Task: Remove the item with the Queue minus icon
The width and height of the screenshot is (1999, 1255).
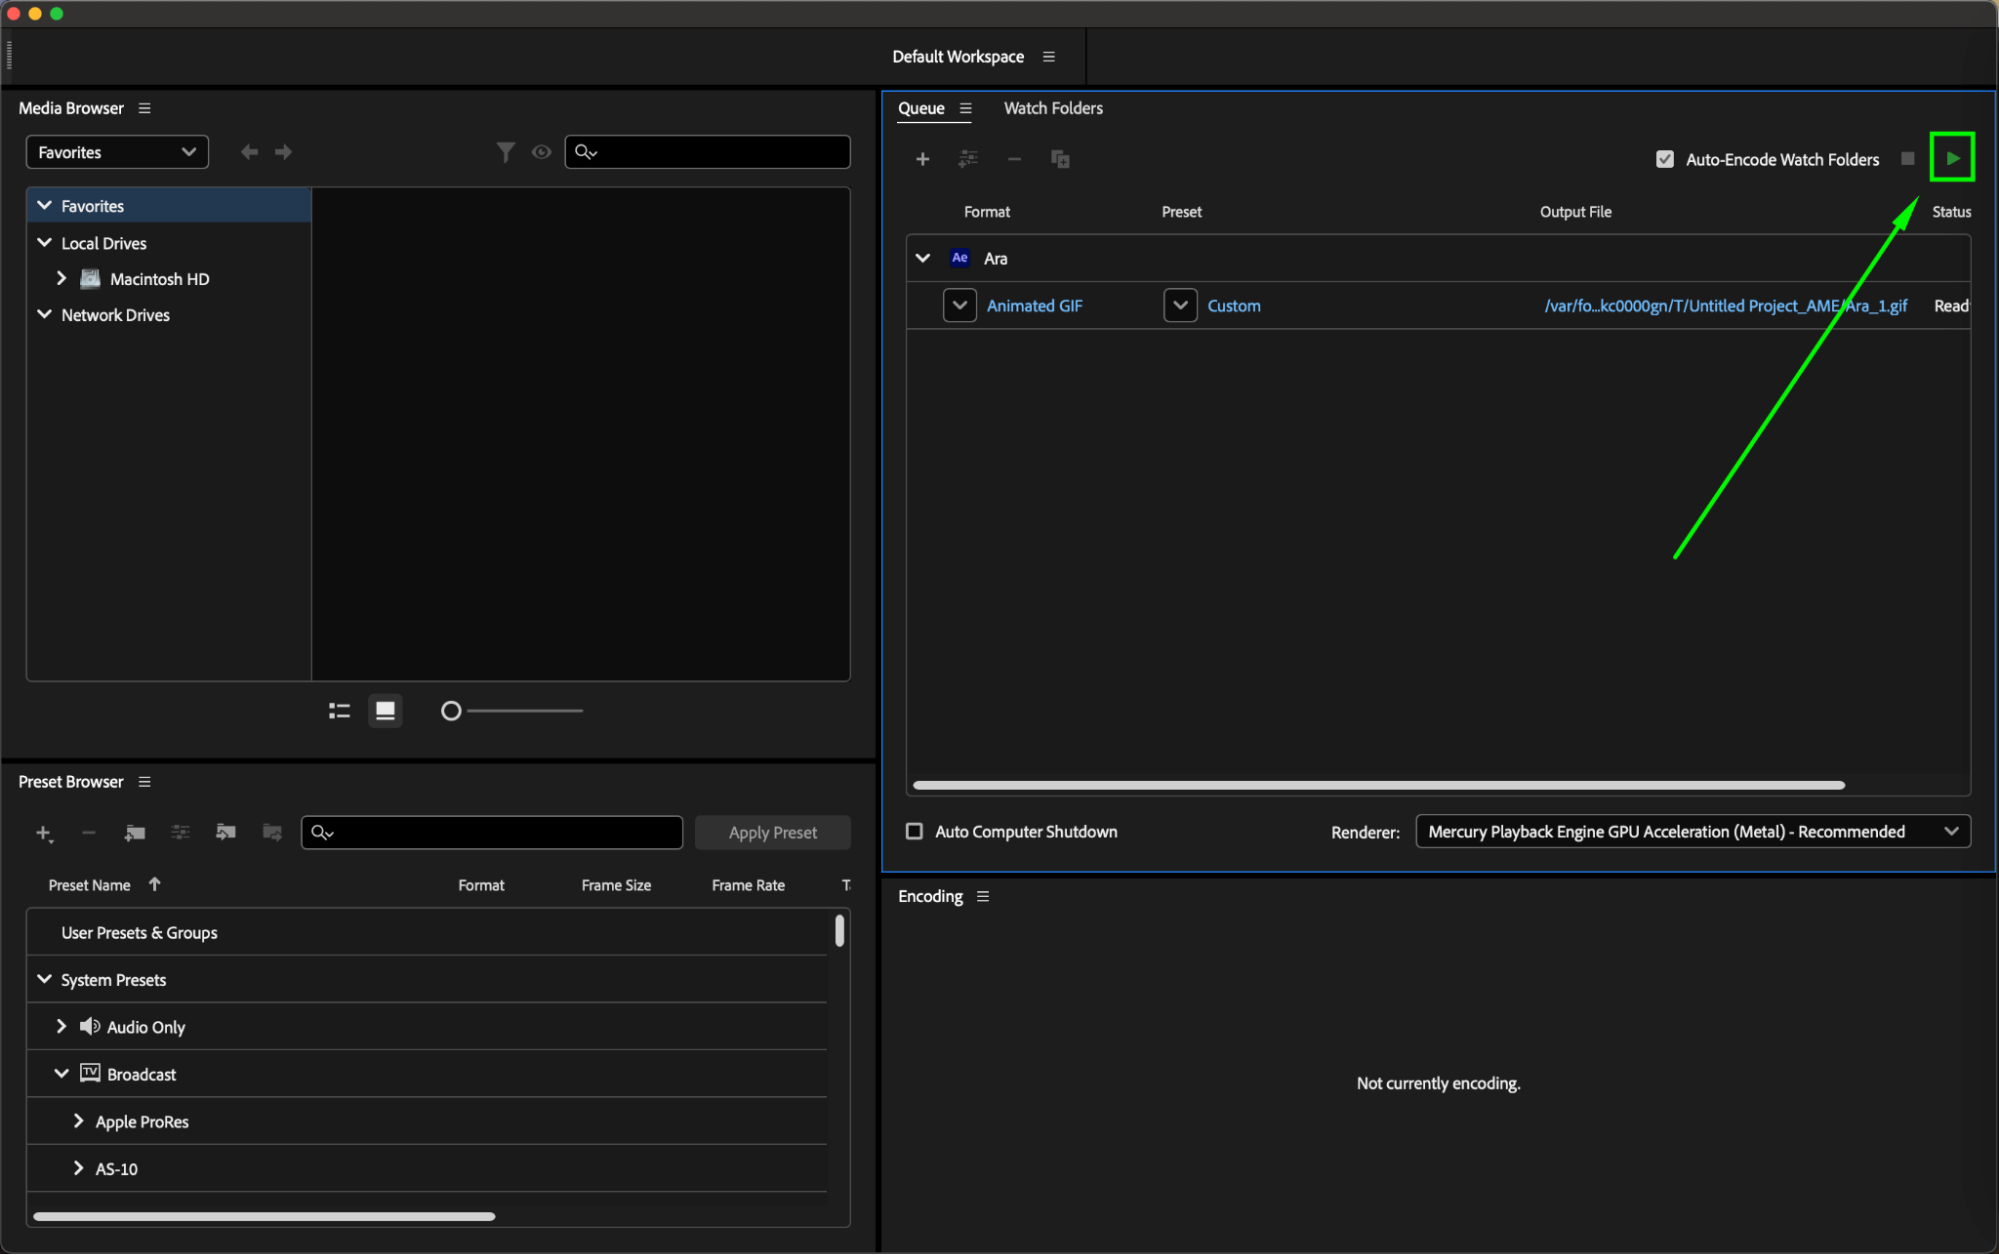Action: tap(1014, 159)
